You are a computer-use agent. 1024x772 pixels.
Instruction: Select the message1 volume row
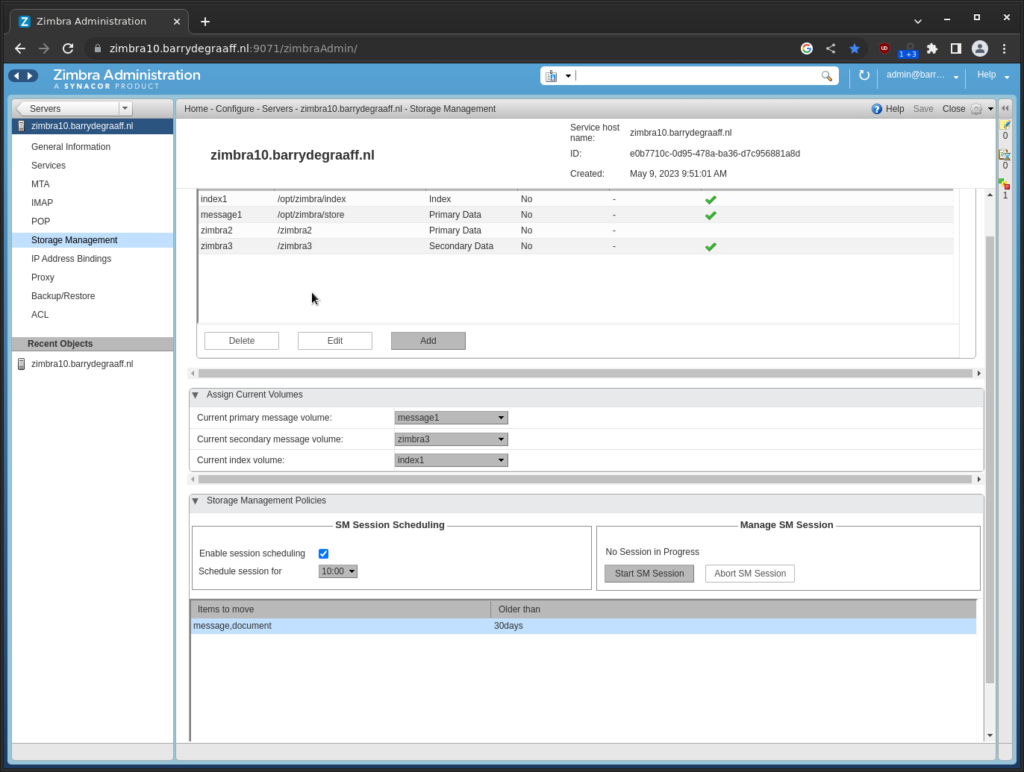pos(575,215)
